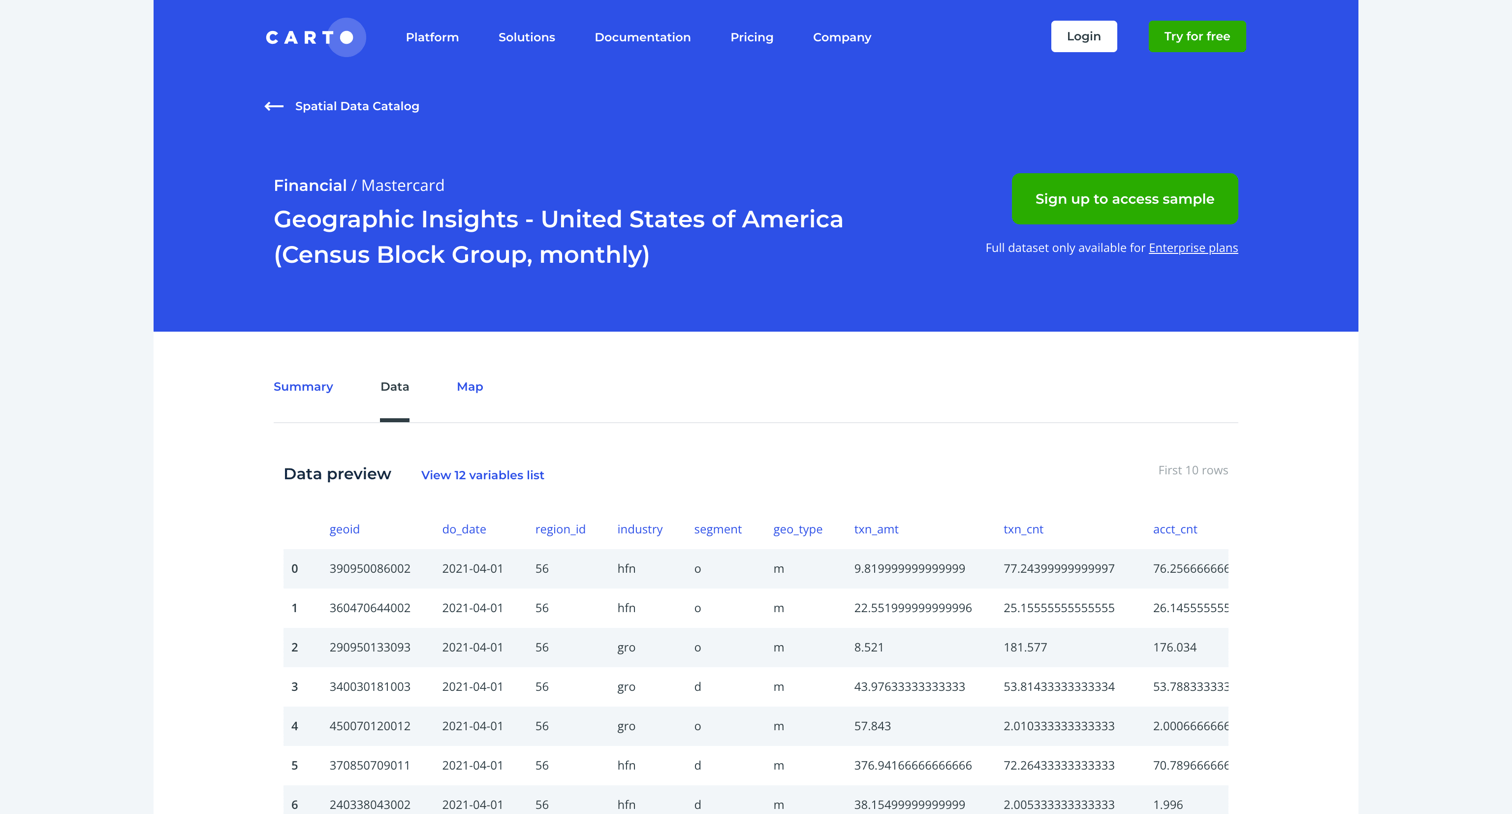Viewport: 1512px width, 814px height.
Task: Click txn_cnt value 72.26433333333333
Action: pos(1059,766)
